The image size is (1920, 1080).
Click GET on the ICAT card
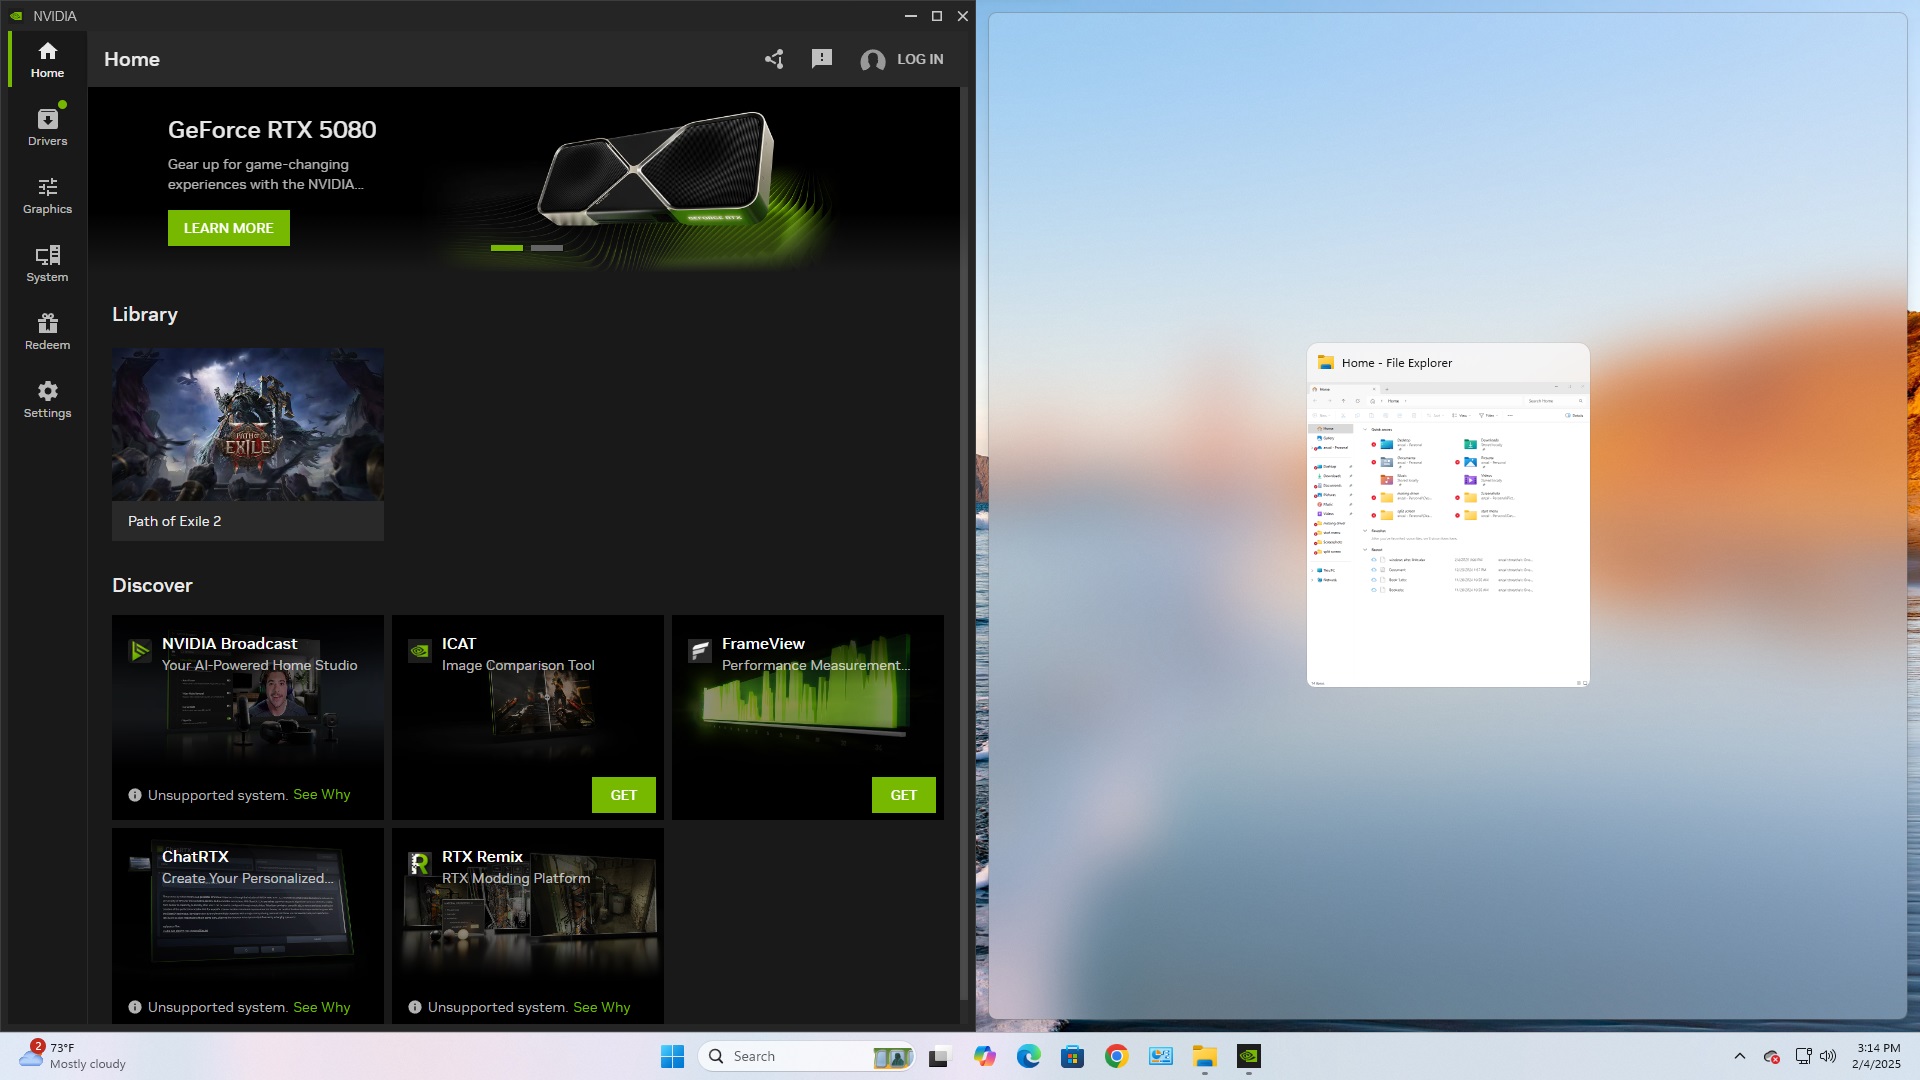[x=624, y=795]
